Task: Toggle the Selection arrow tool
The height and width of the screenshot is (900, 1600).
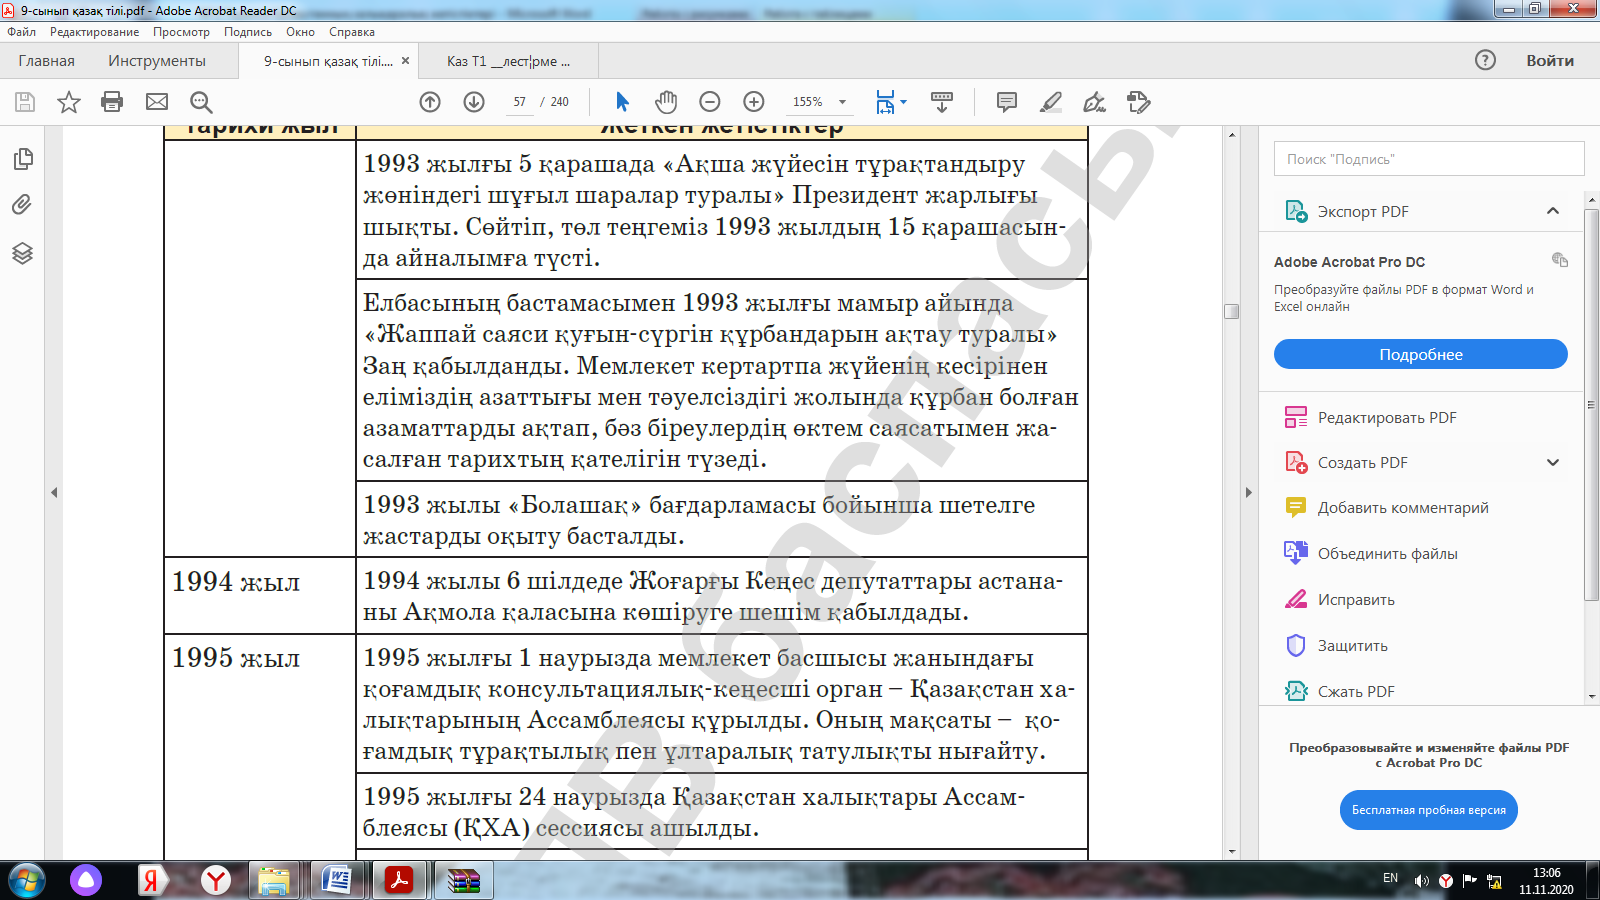Action: pos(622,102)
